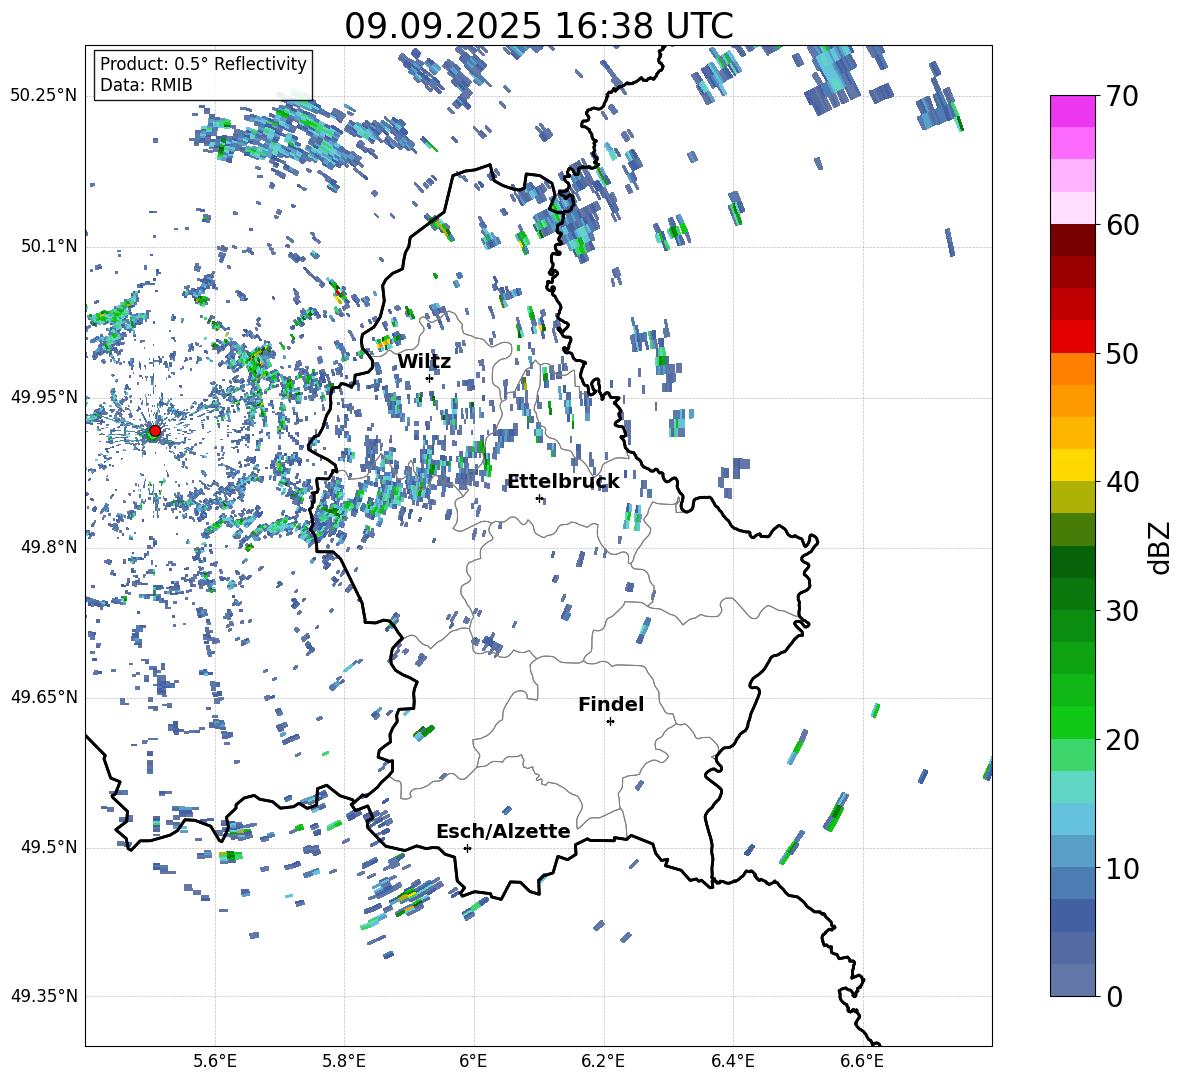Click the Esch/Alzette city label
The width and height of the screenshot is (1184, 1081).
(504, 831)
